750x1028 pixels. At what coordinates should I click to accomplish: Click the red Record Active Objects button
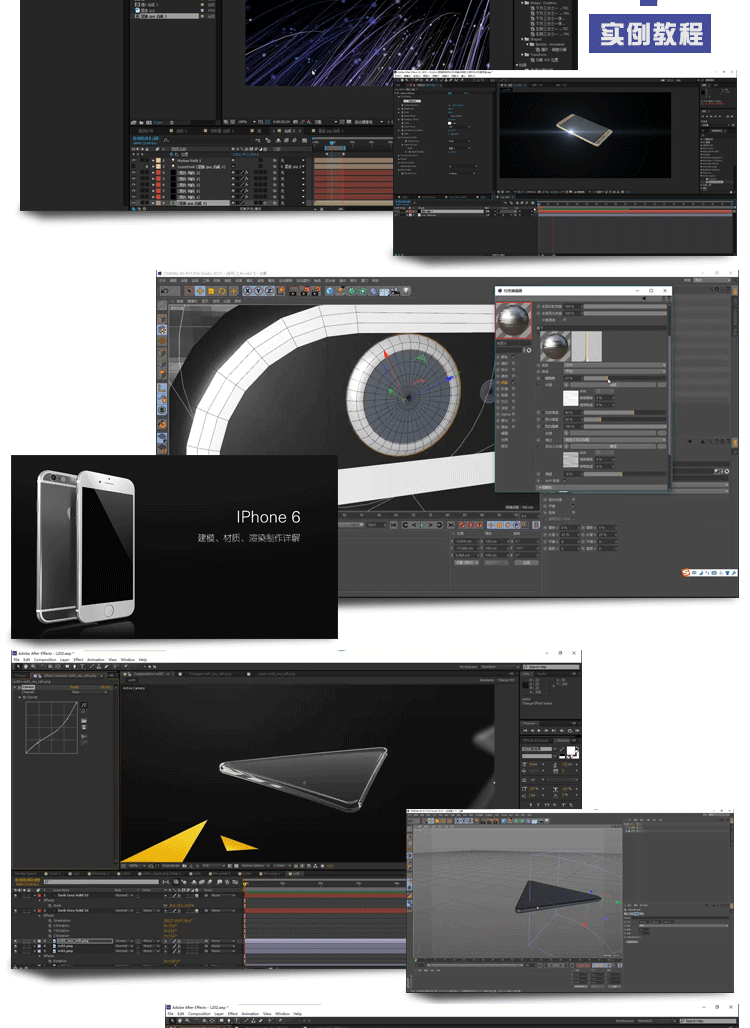click(462, 524)
